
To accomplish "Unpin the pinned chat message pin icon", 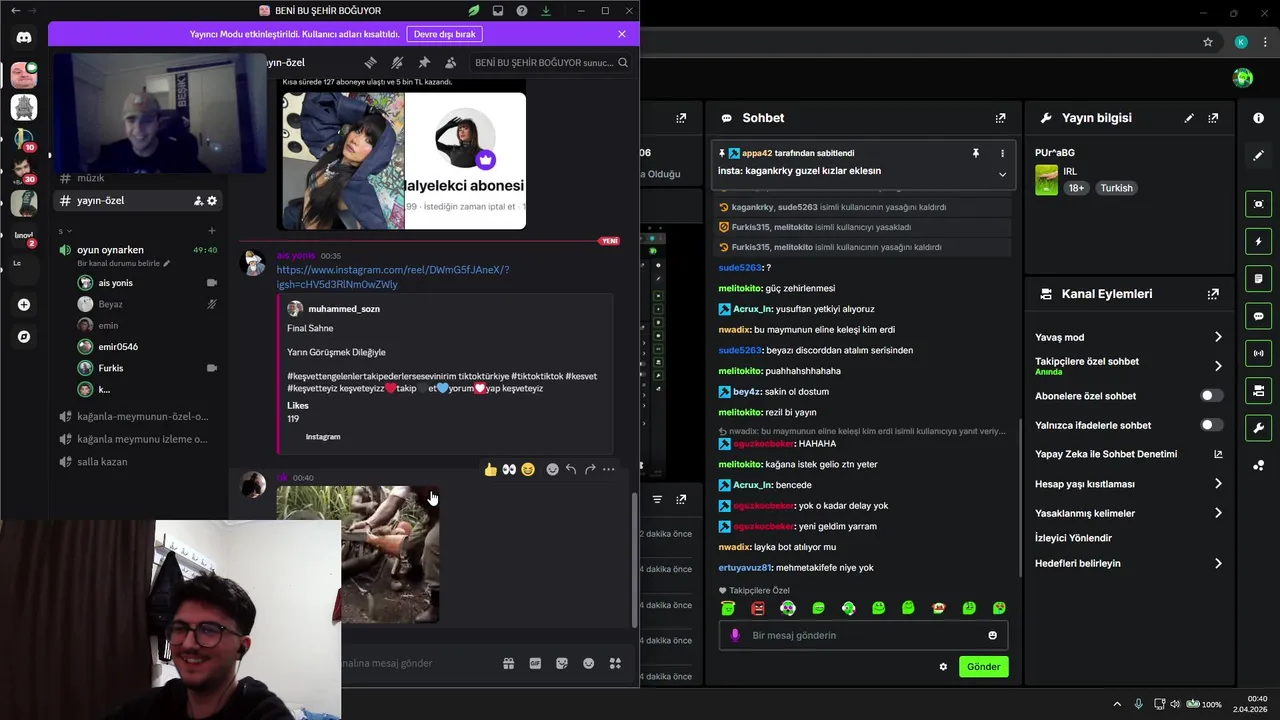I will (x=976, y=153).
